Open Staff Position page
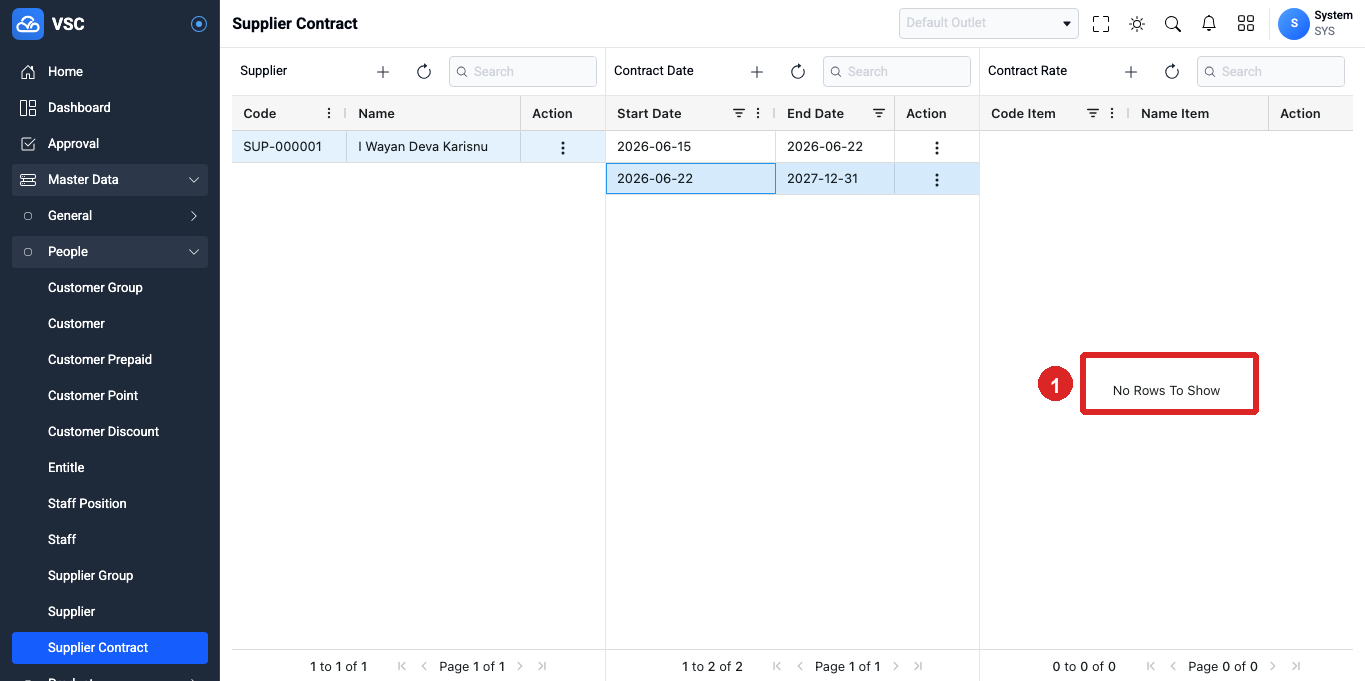Viewport: 1365px width, 681px height. coord(110,504)
